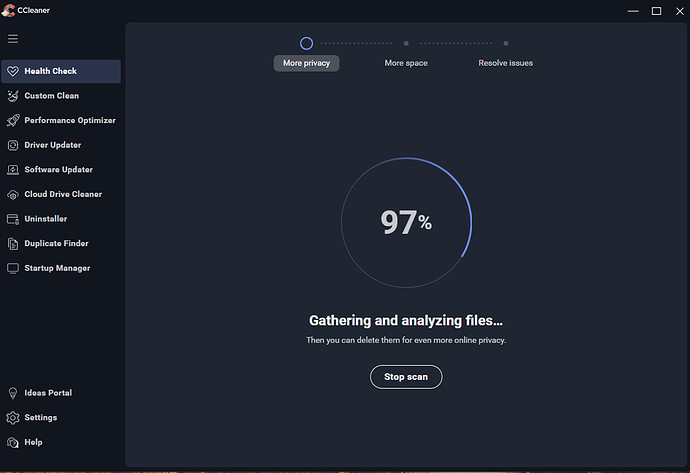
Task: Click the Startup Manager monitor icon
Action: click(13, 268)
